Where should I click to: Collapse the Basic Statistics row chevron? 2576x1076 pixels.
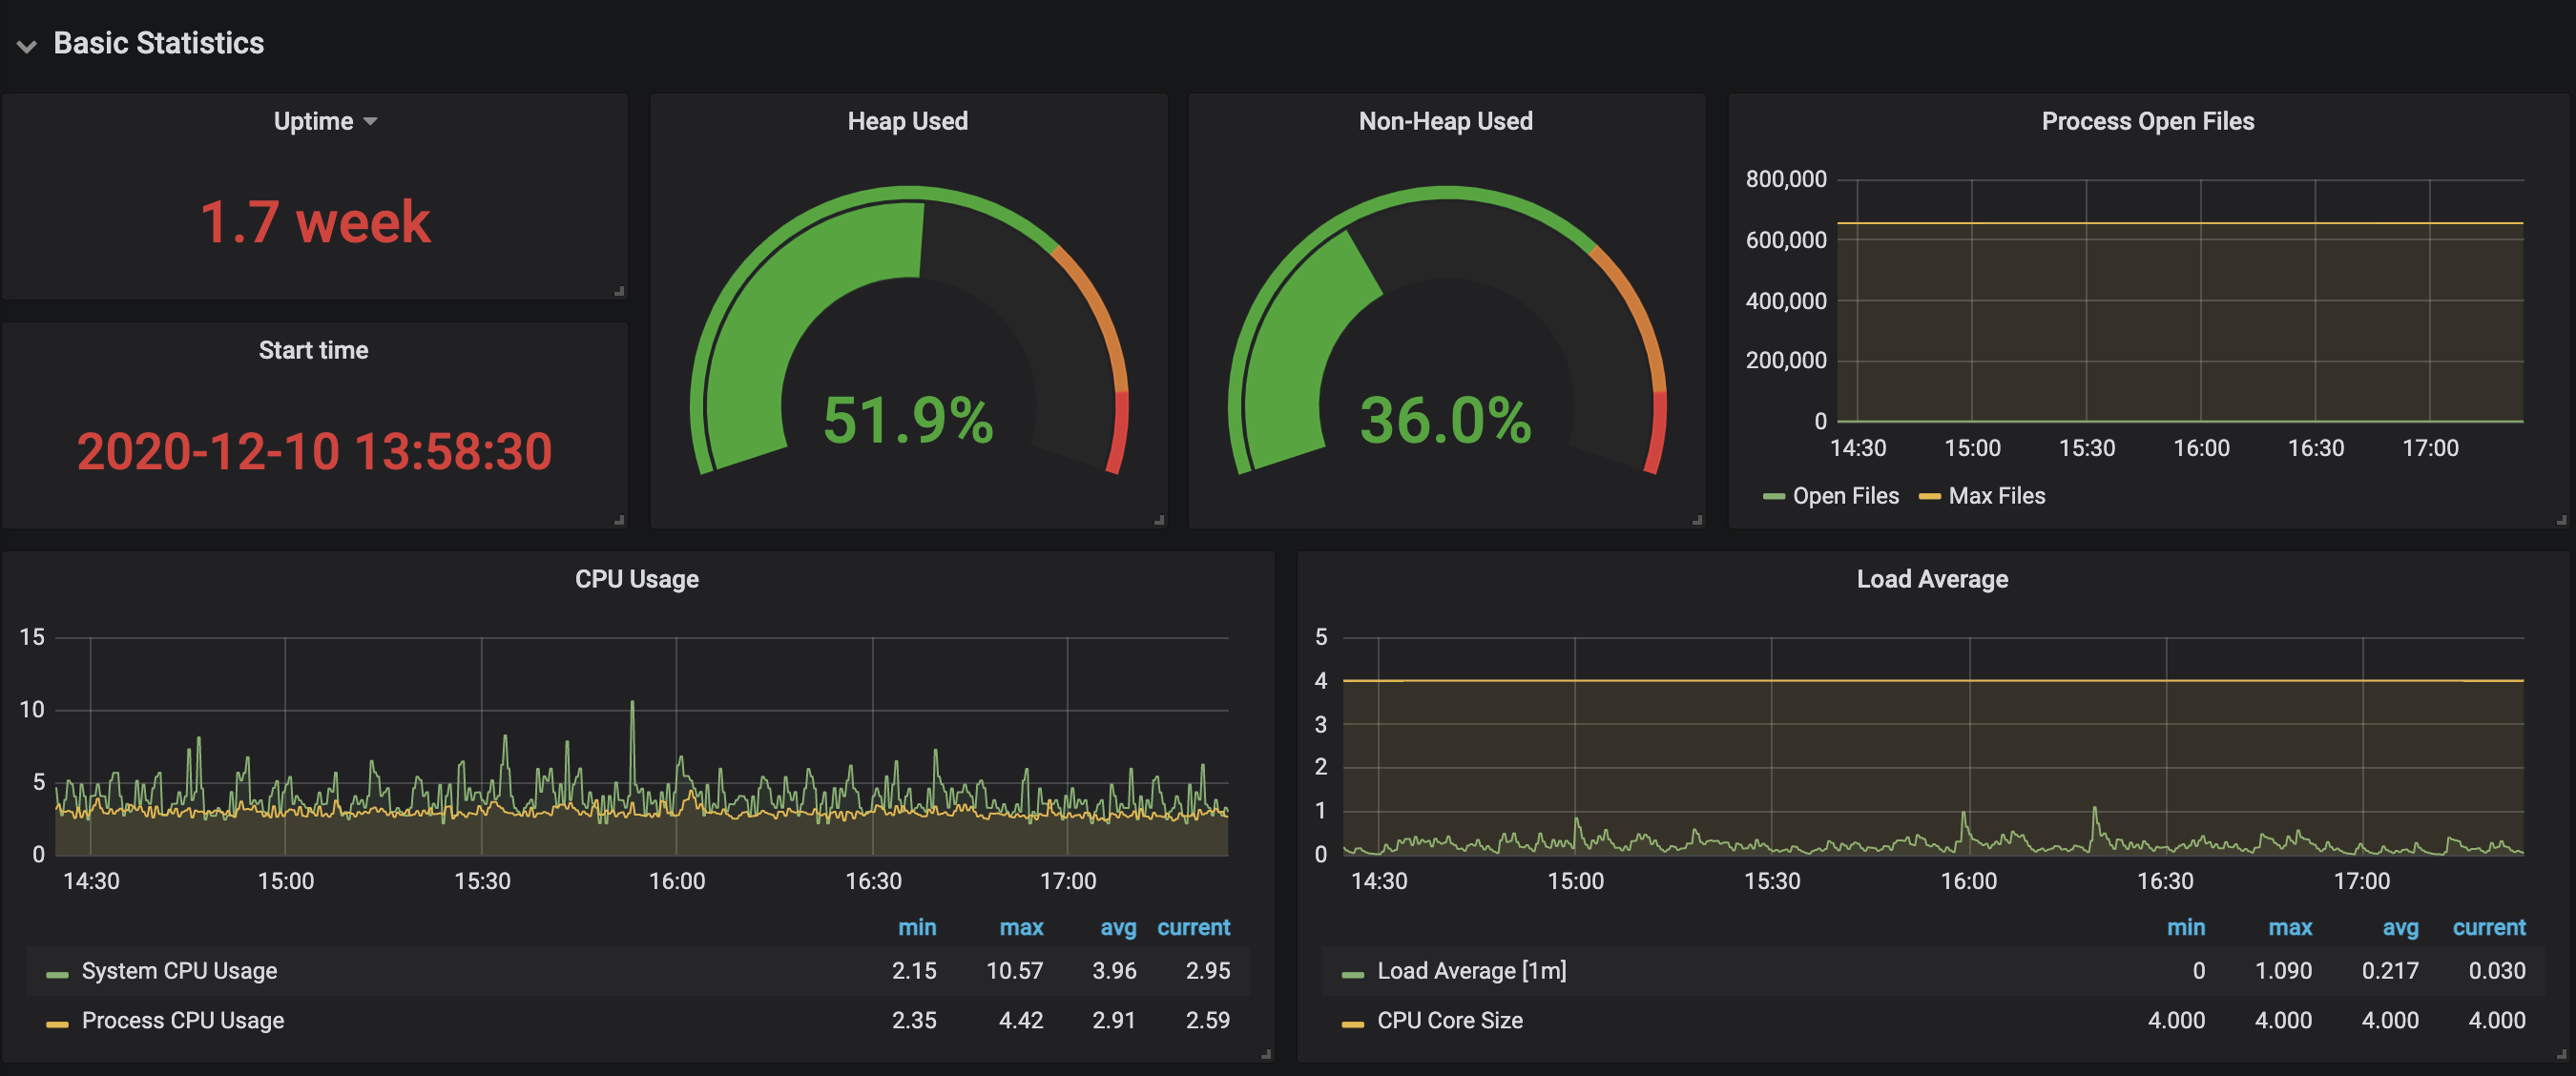point(27,46)
